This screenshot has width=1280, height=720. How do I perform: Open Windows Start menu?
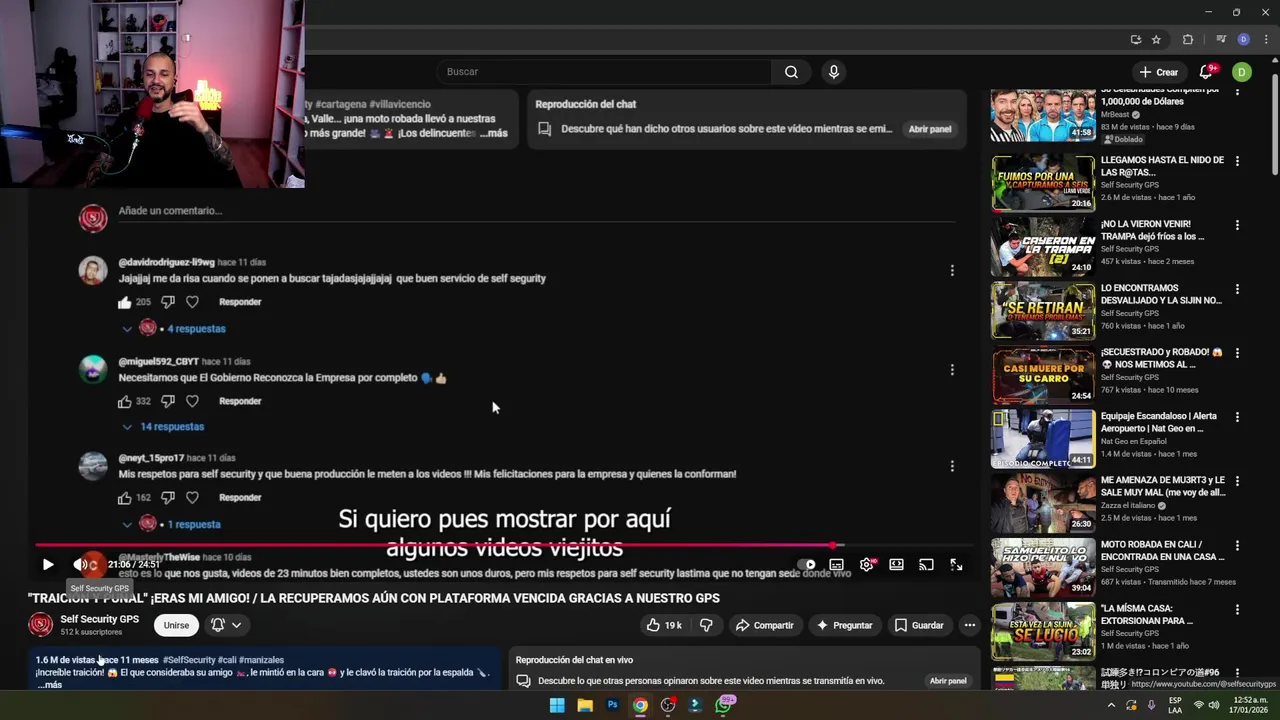(x=557, y=705)
